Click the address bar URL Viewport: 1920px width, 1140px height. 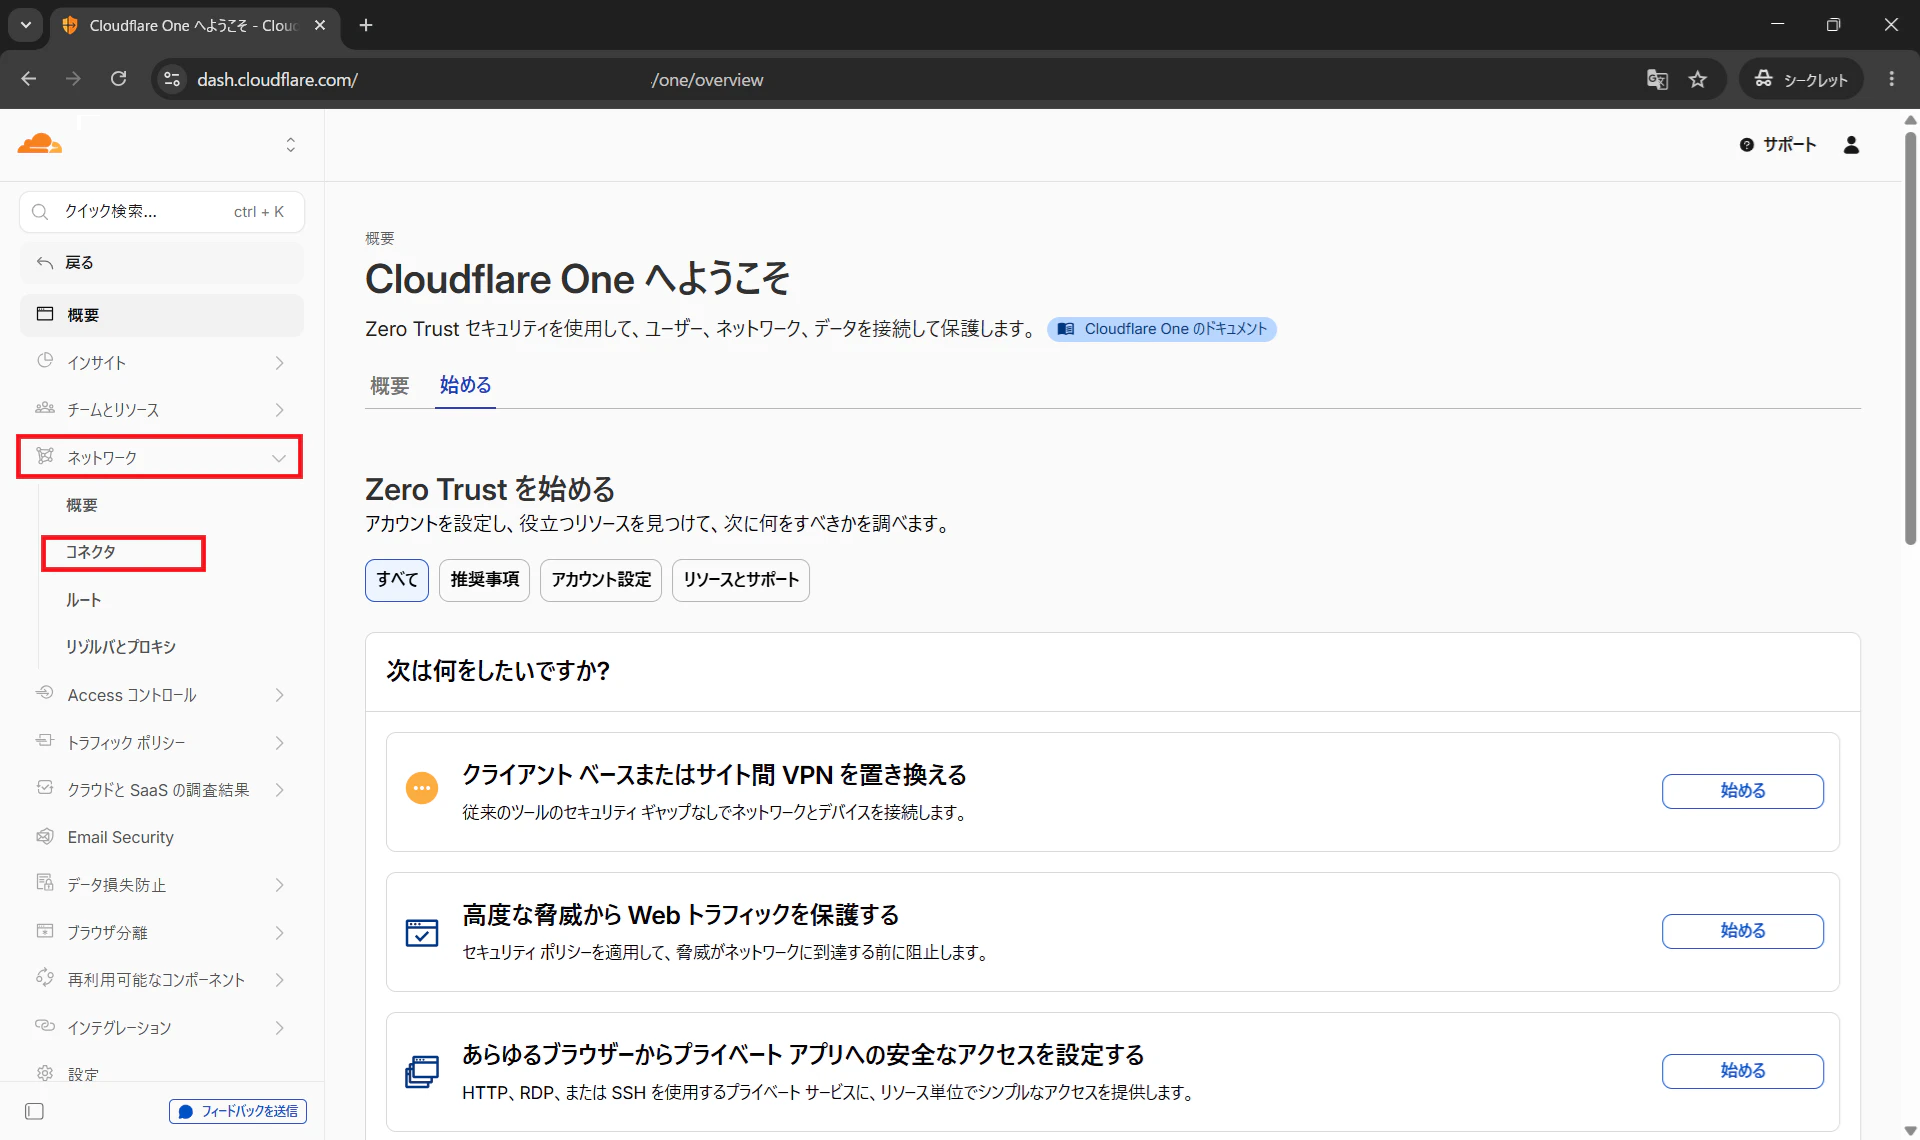point(480,80)
